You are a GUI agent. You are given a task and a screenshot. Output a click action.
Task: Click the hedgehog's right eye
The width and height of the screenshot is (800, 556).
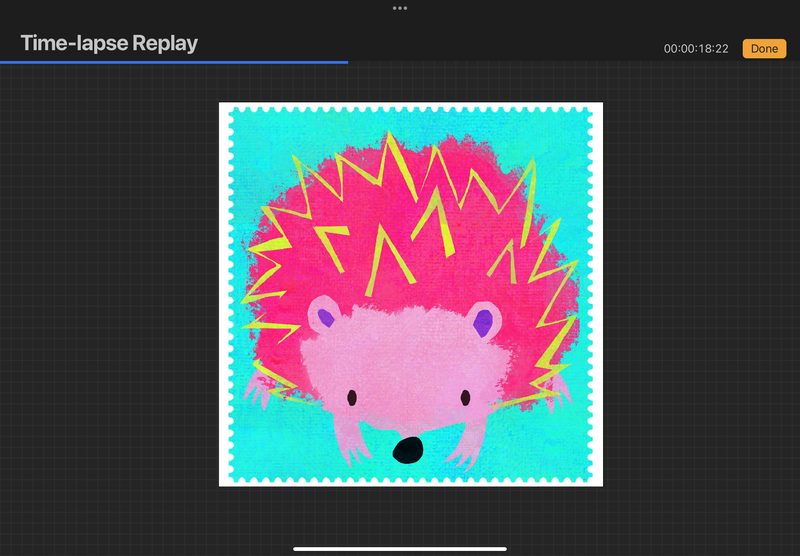point(465,398)
